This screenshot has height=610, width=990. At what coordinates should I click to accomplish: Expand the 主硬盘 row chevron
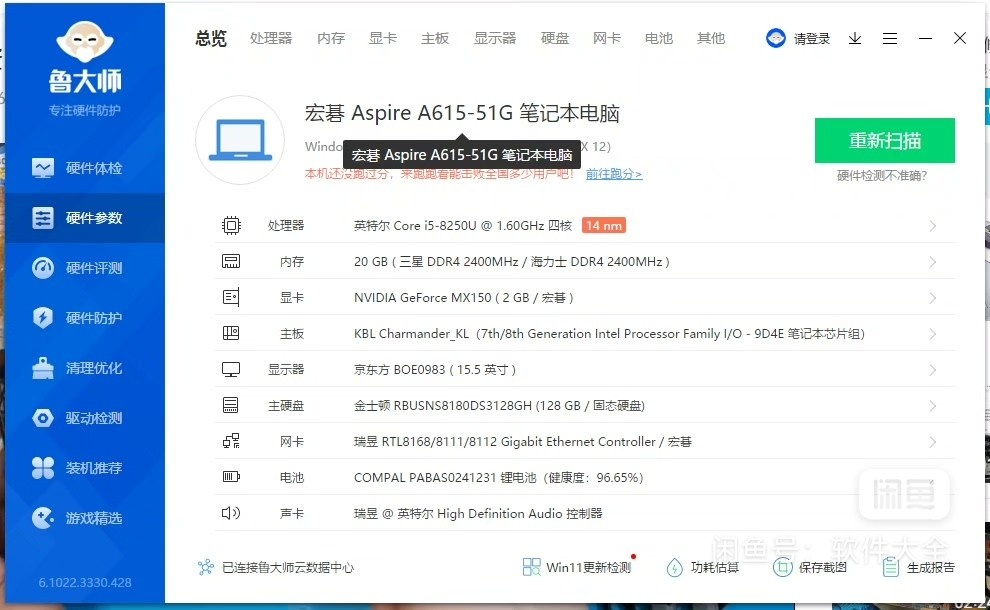933,406
